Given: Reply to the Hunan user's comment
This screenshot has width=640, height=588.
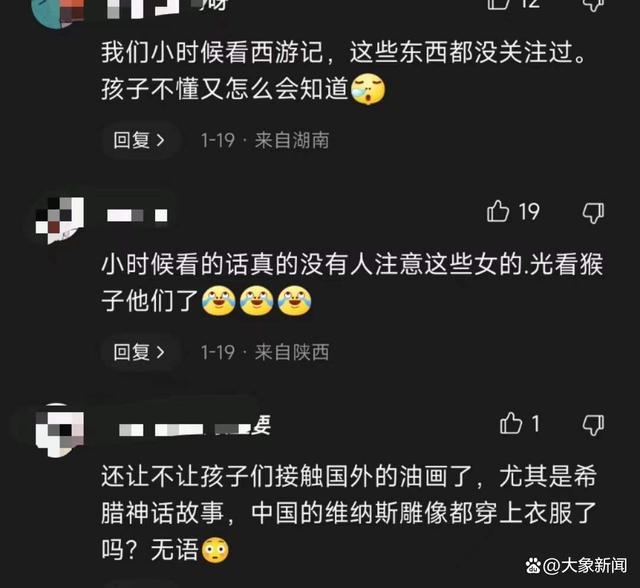Looking at the screenshot, I should click(140, 140).
